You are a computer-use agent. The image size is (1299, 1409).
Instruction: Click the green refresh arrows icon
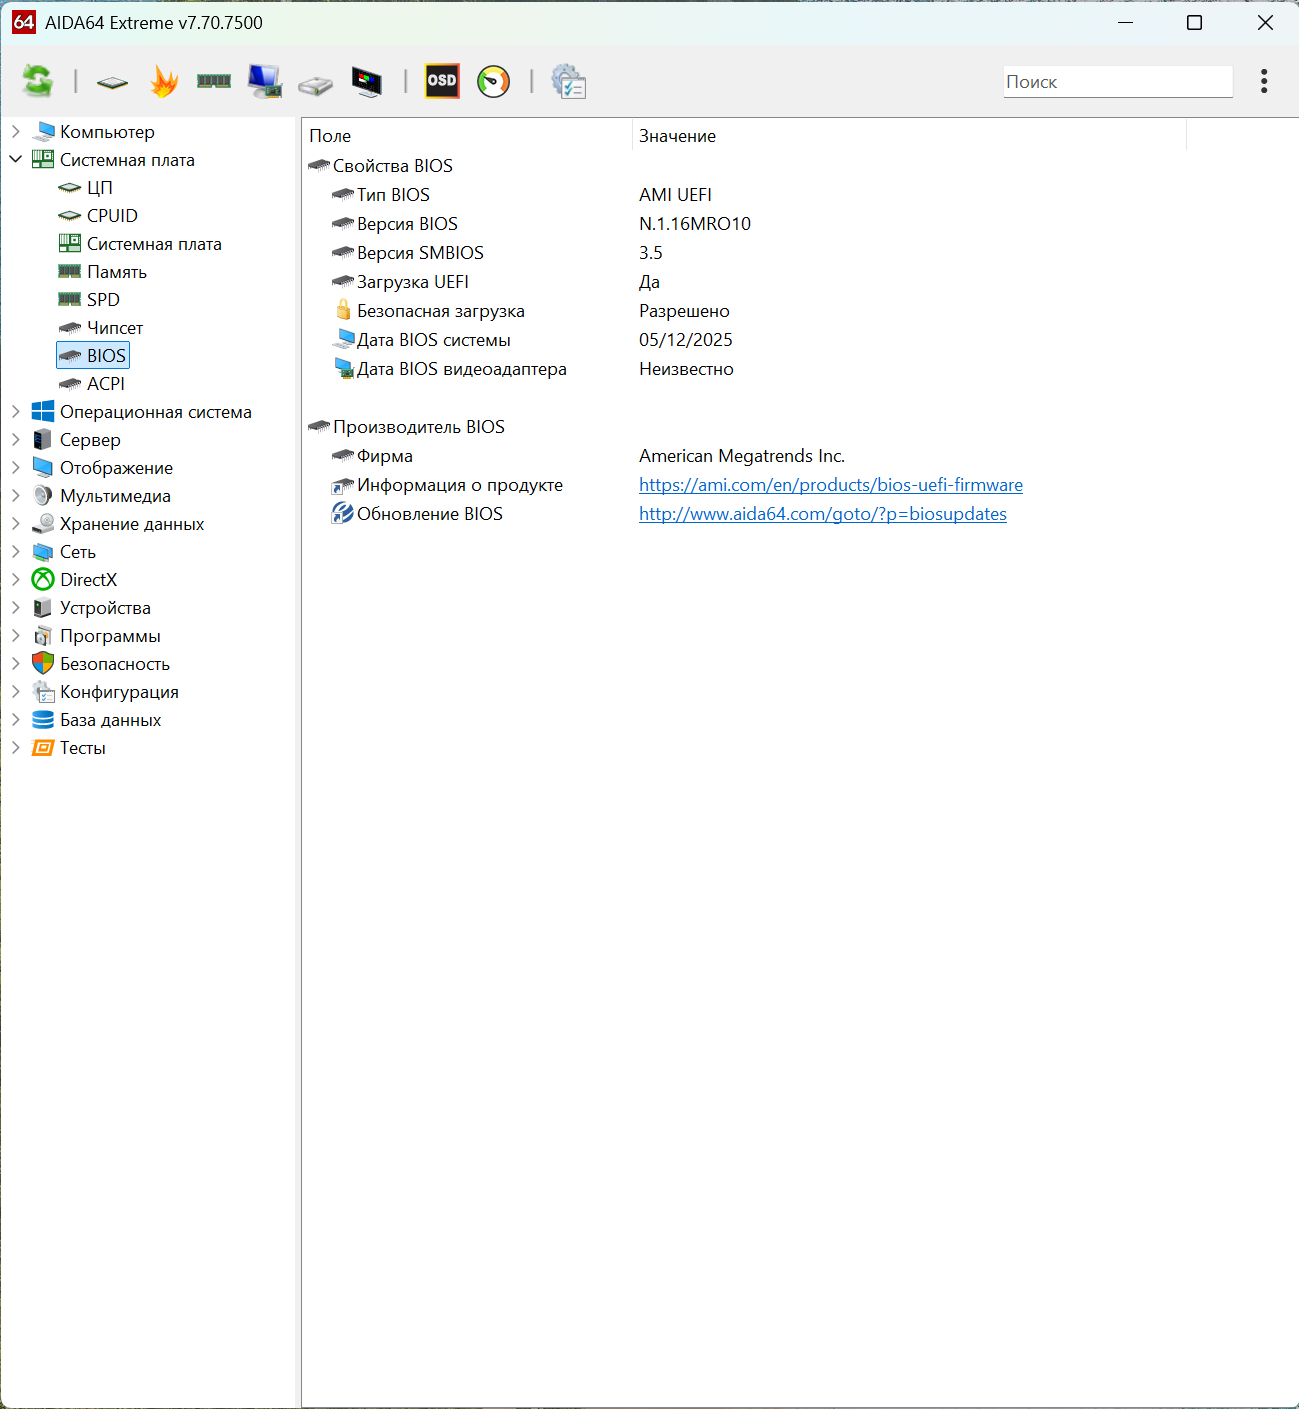(38, 81)
